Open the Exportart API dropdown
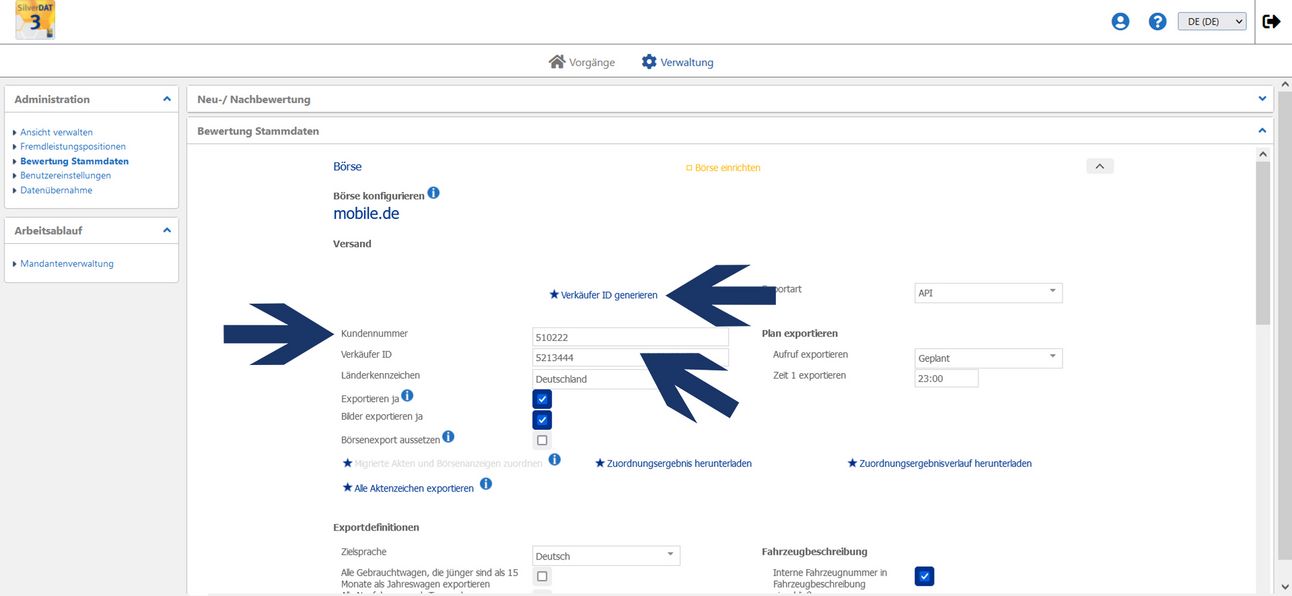This screenshot has height=596, width=1292. point(988,293)
